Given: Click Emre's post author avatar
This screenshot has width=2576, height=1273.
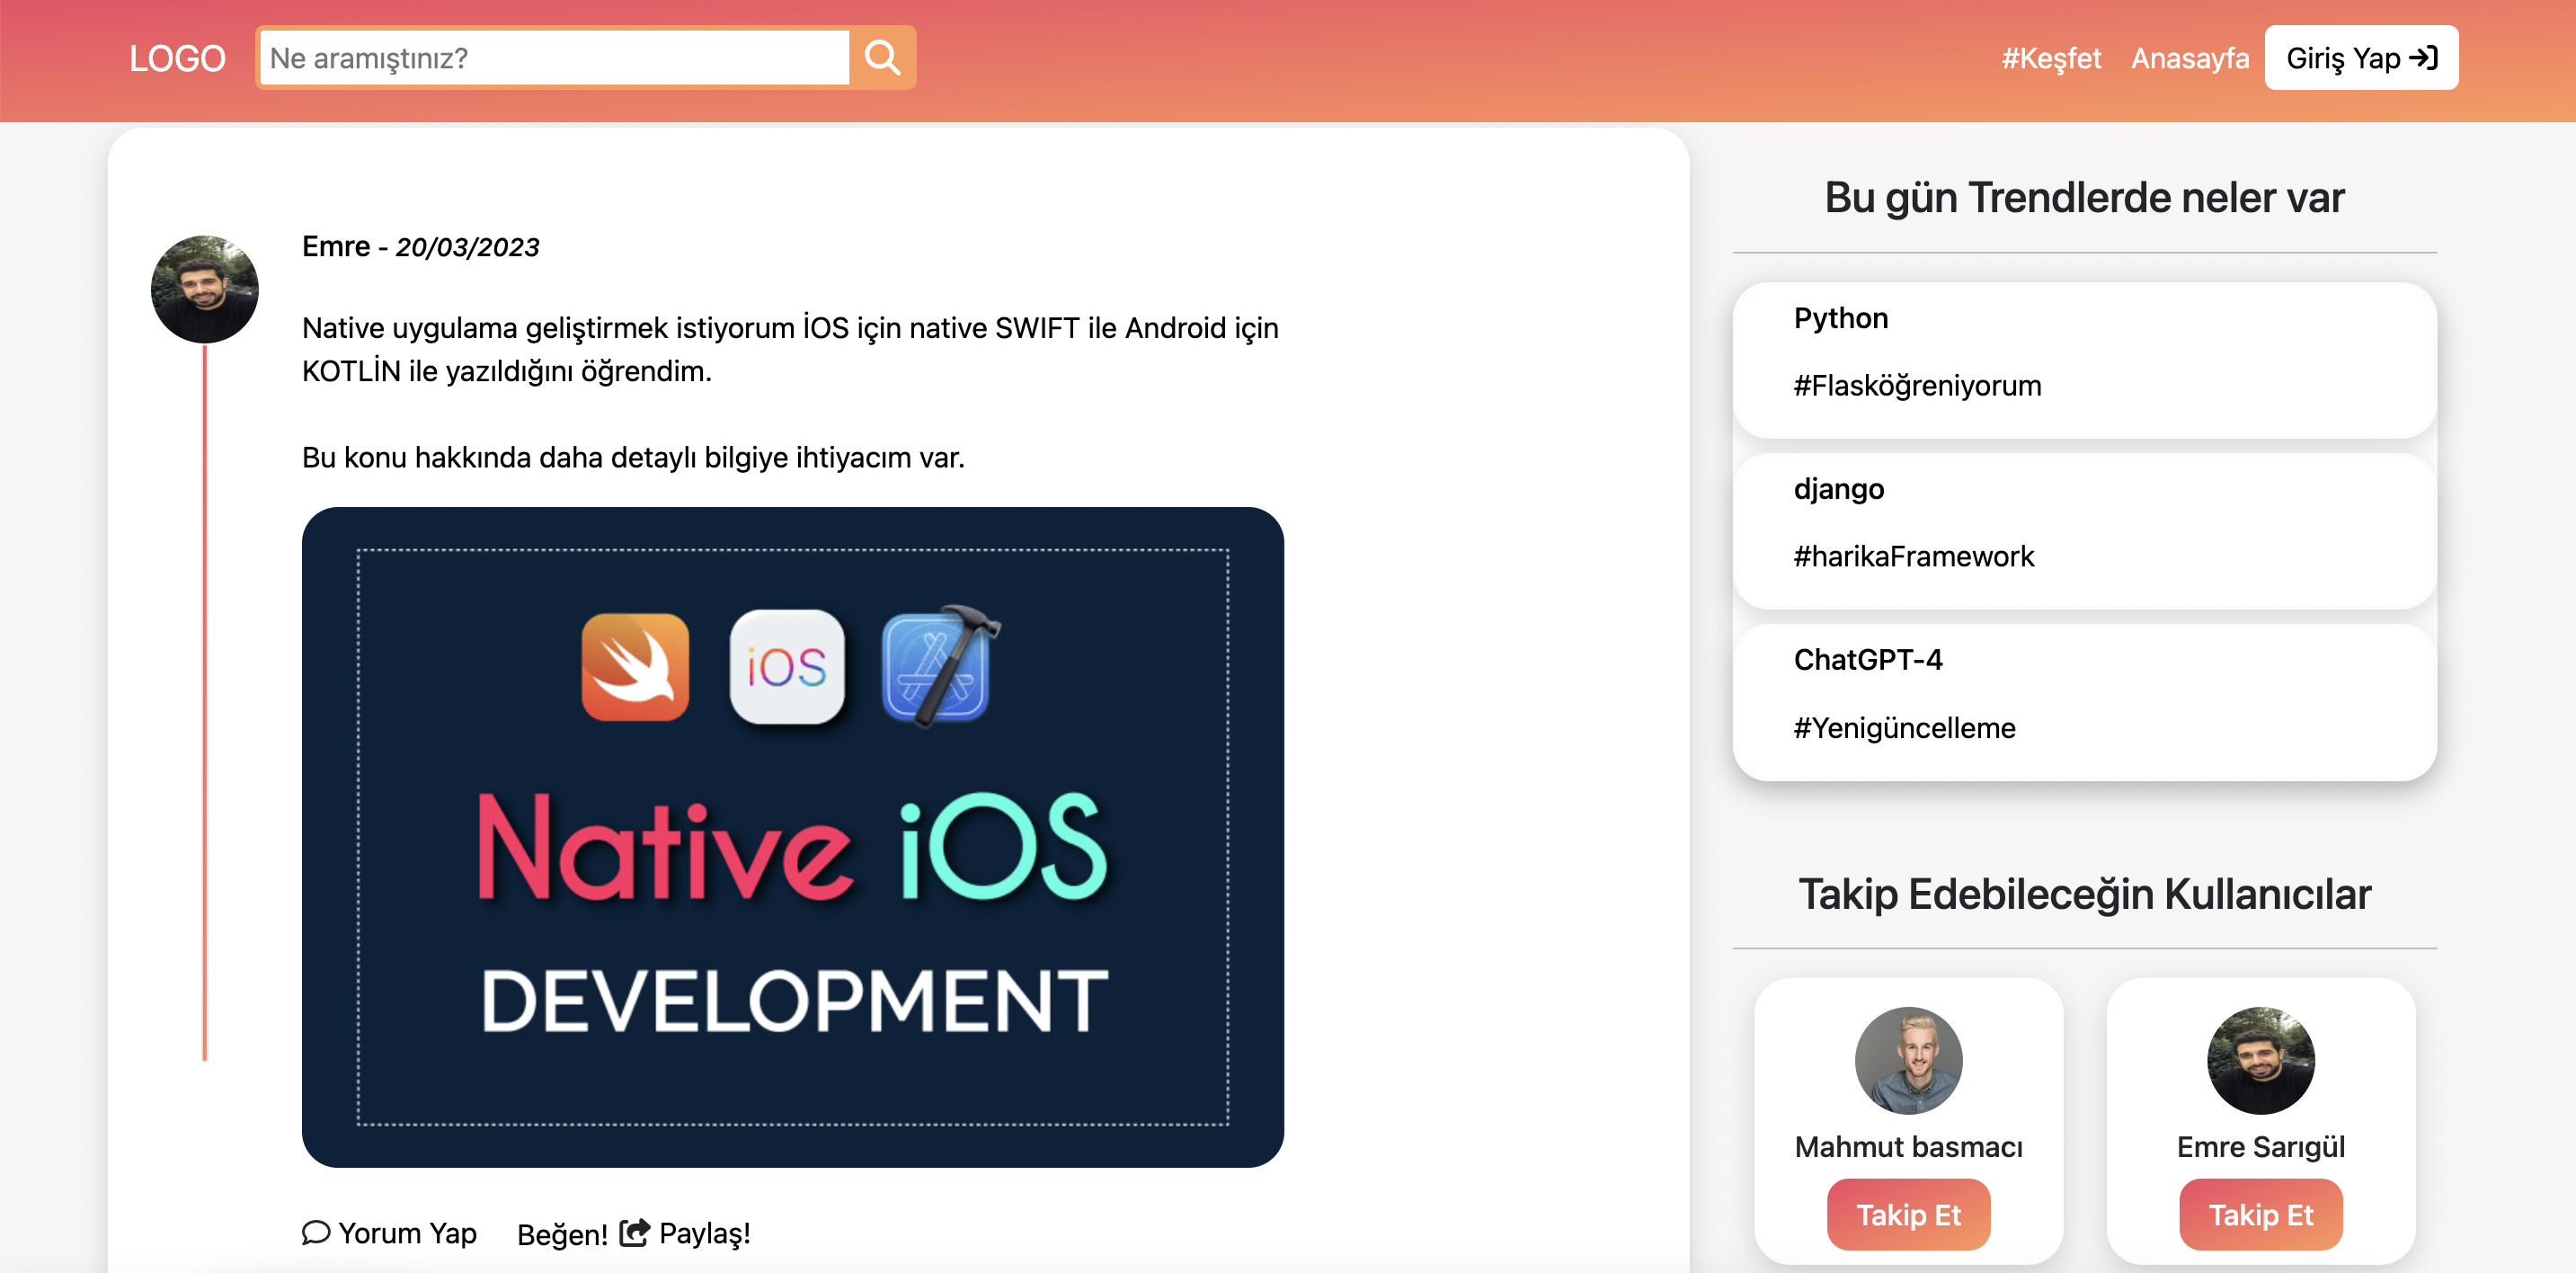Looking at the screenshot, I should pos(205,290).
